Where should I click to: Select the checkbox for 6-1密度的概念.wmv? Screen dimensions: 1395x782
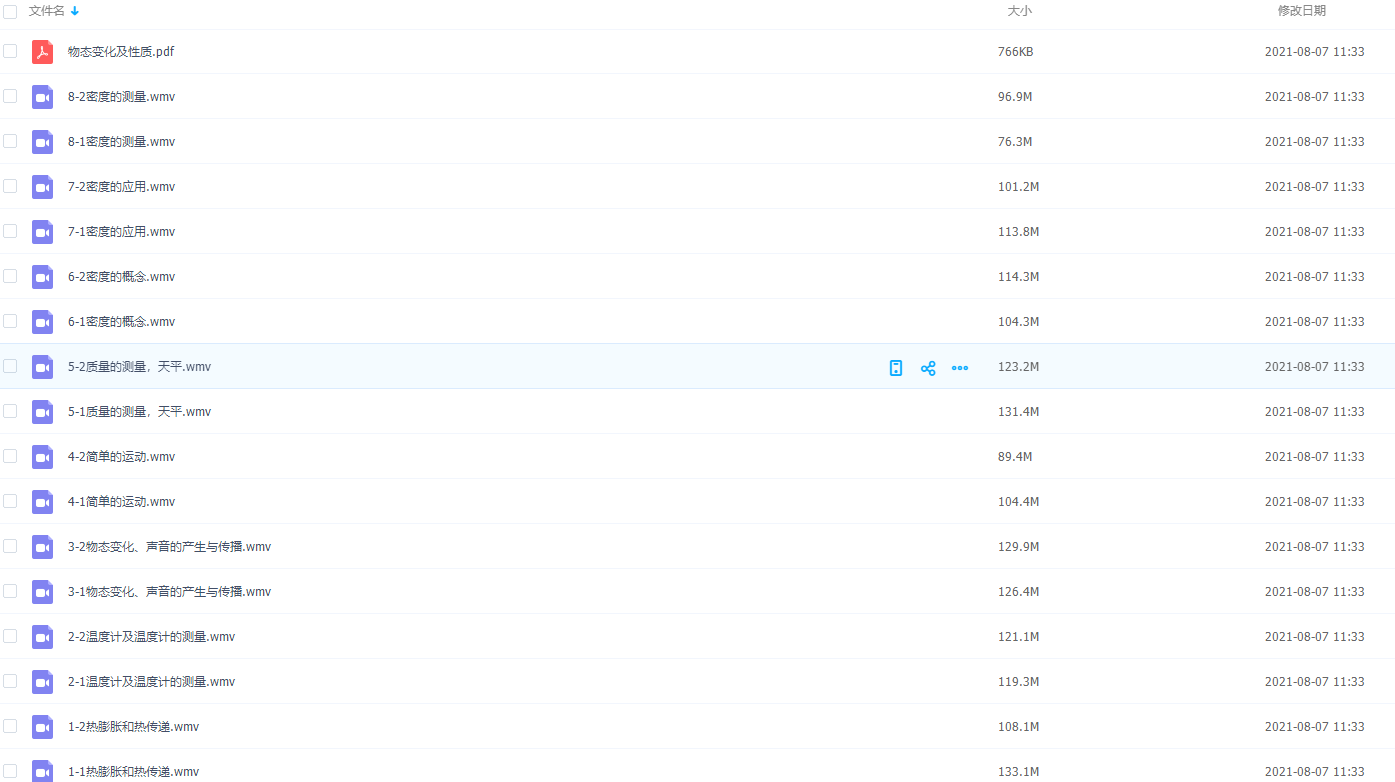point(10,321)
